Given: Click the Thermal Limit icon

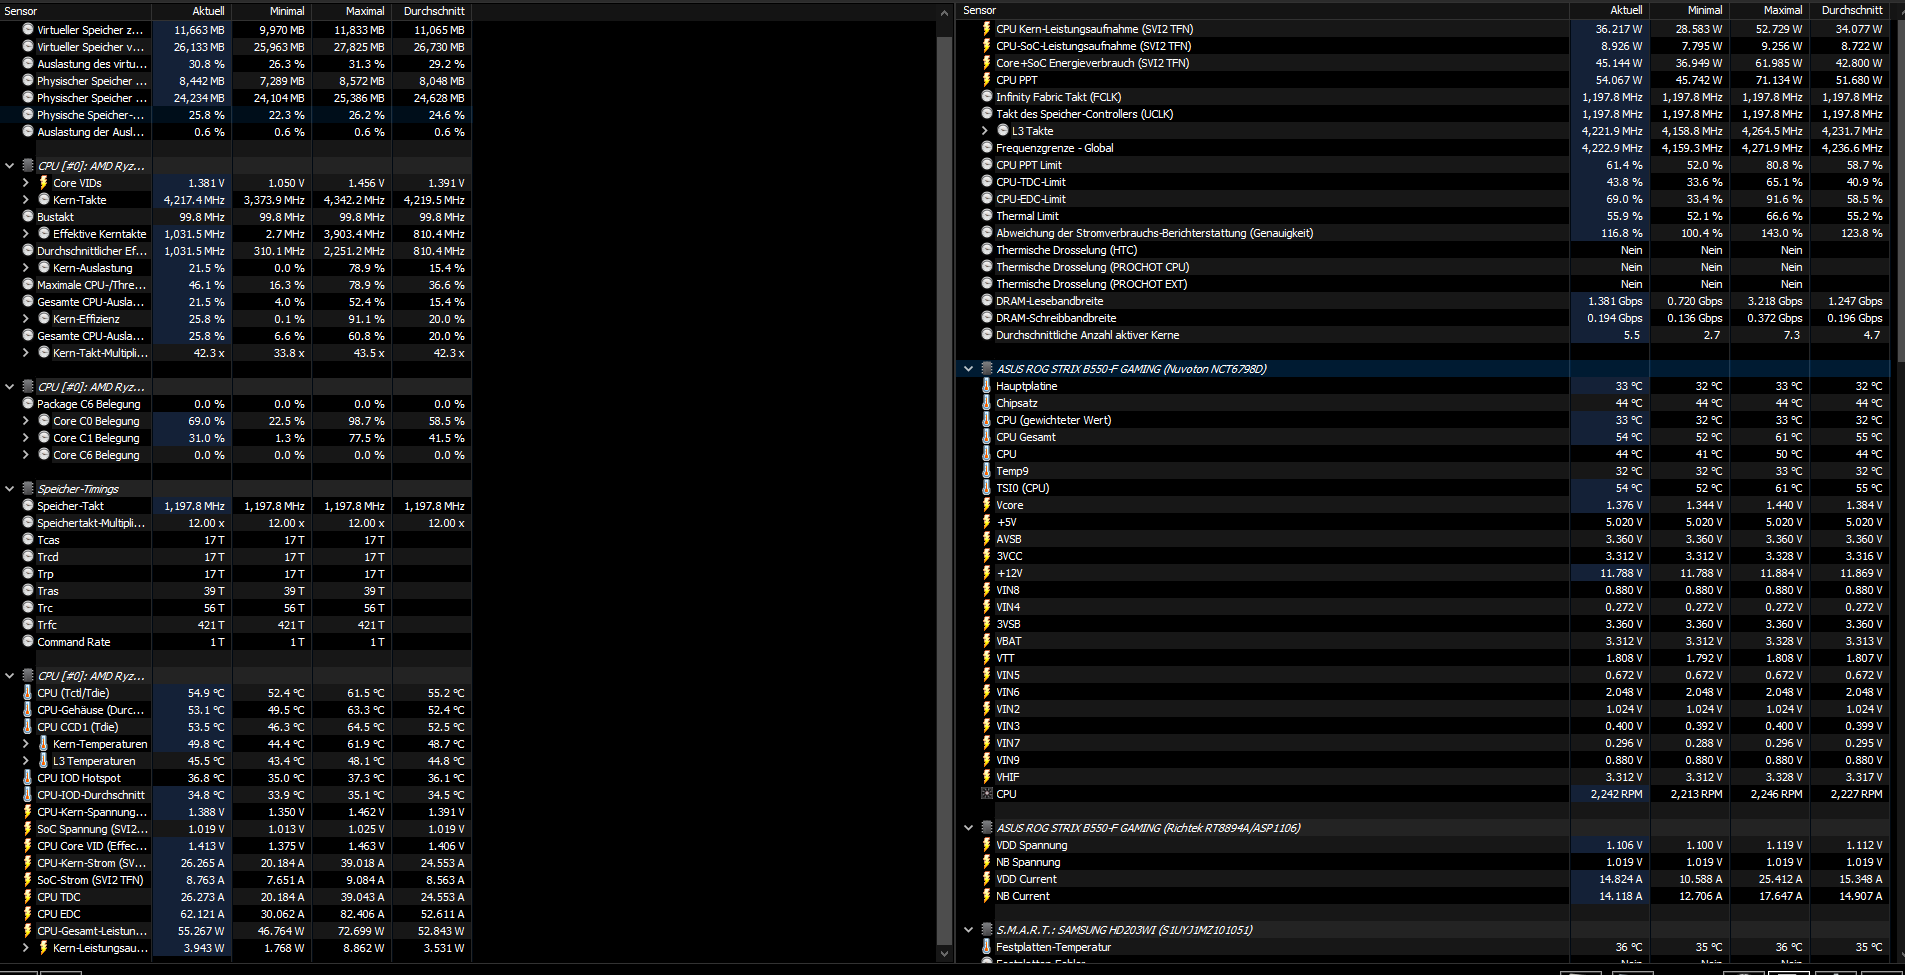Looking at the screenshot, I should 987,216.
